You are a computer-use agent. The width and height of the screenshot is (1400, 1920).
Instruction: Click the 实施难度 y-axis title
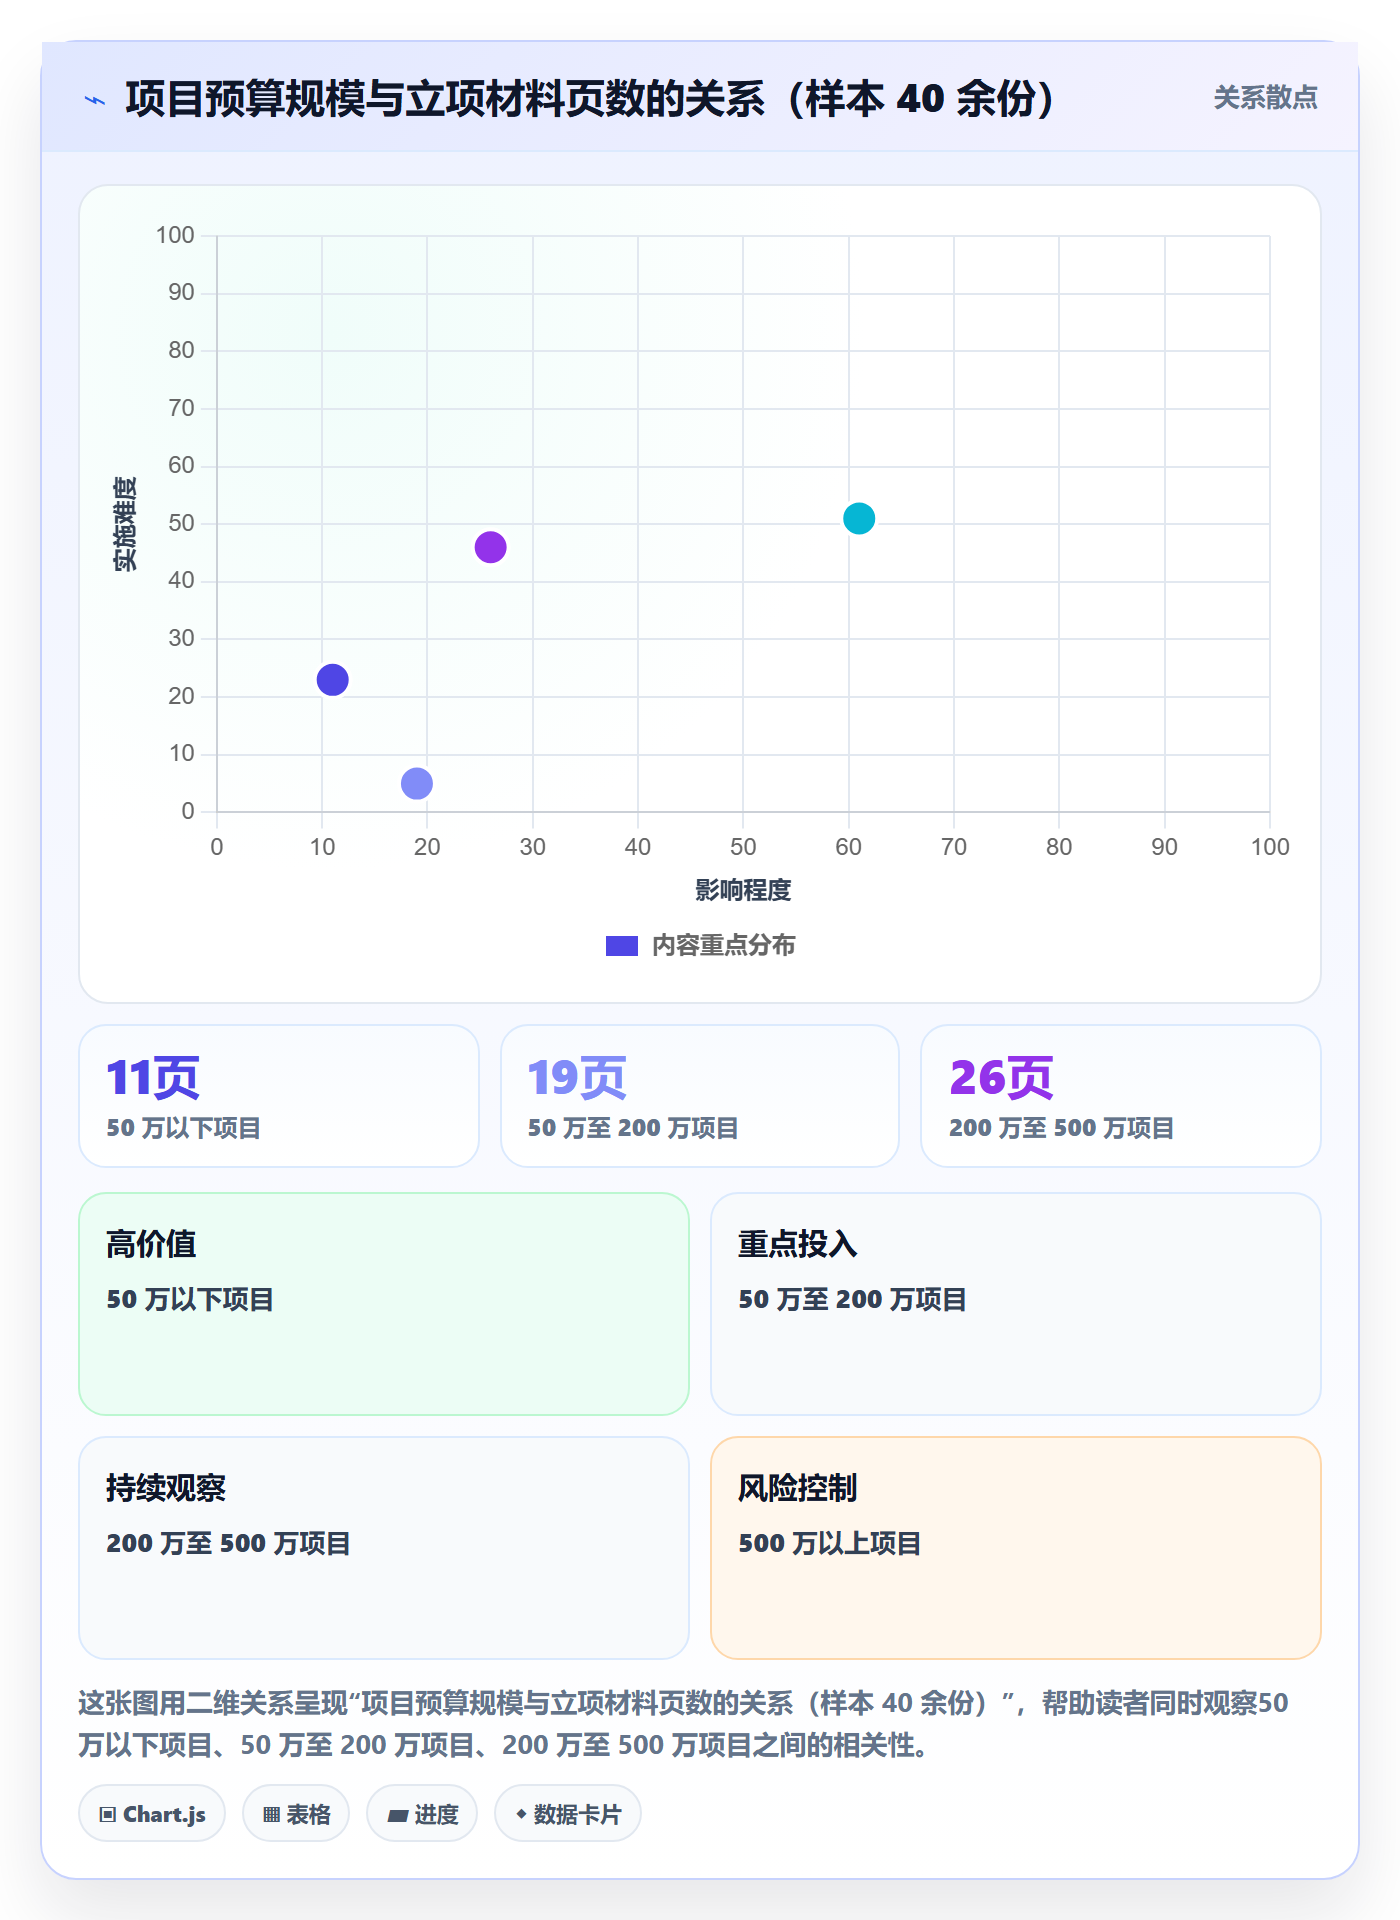click(x=125, y=524)
